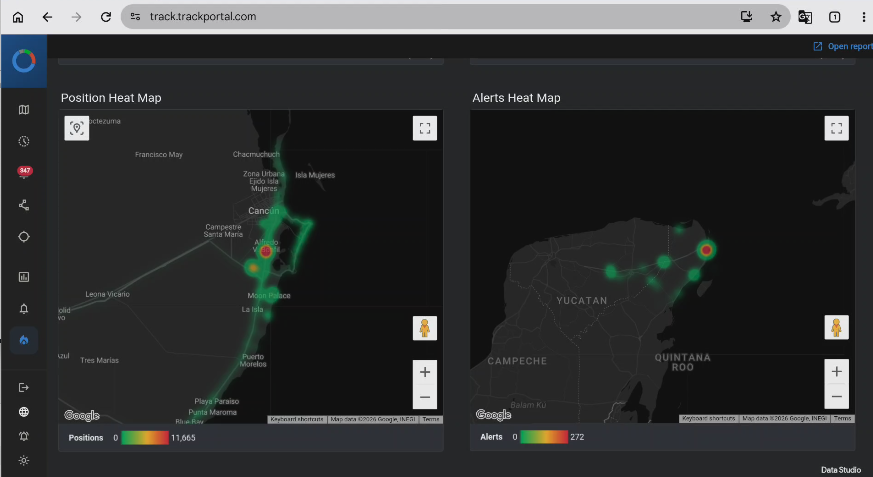Open the report via Open report link
The height and width of the screenshot is (477, 873).
click(843, 46)
